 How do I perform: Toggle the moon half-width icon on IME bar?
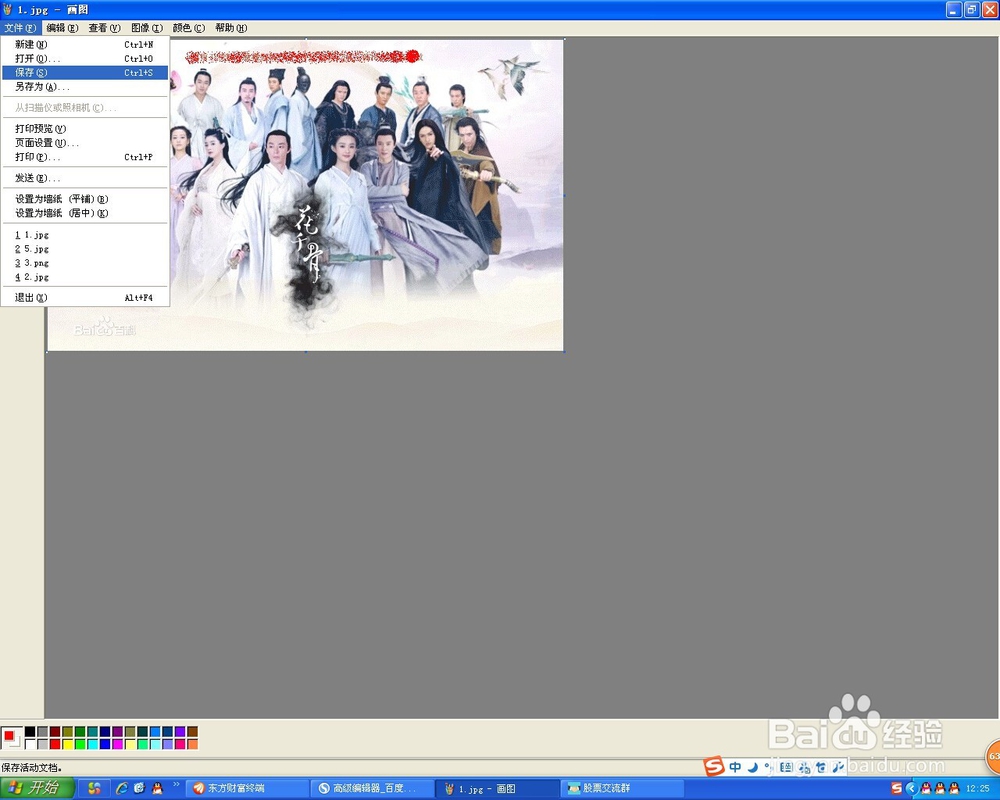(753, 767)
